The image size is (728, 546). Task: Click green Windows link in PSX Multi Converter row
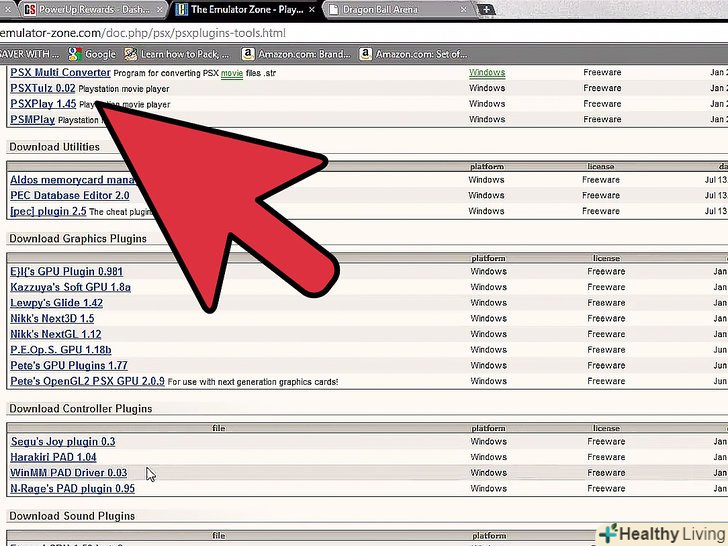[x=487, y=73]
